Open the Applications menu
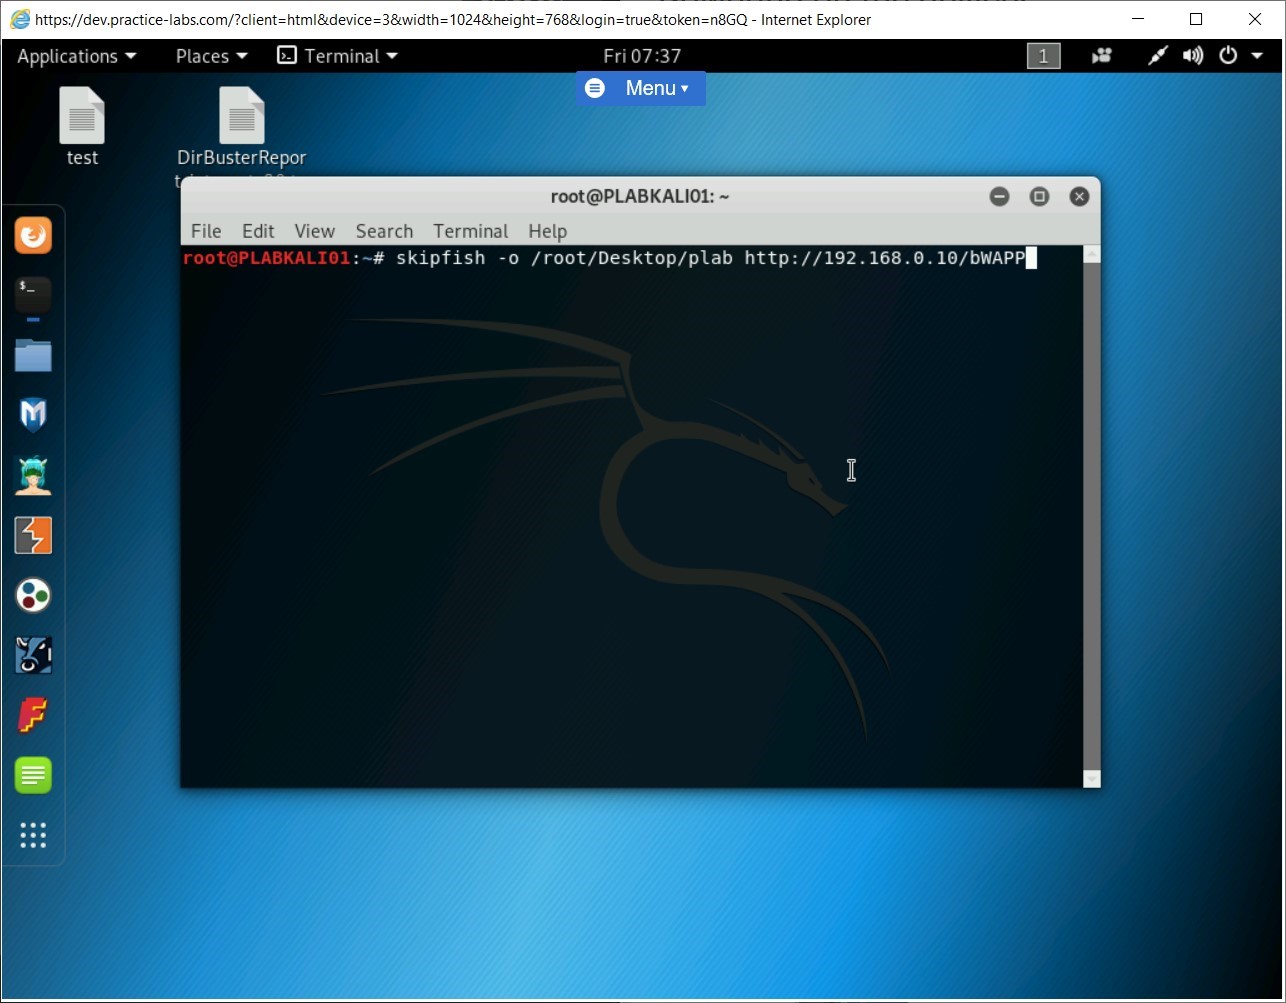Image resolution: width=1286 pixels, height=1003 pixels. point(69,56)
